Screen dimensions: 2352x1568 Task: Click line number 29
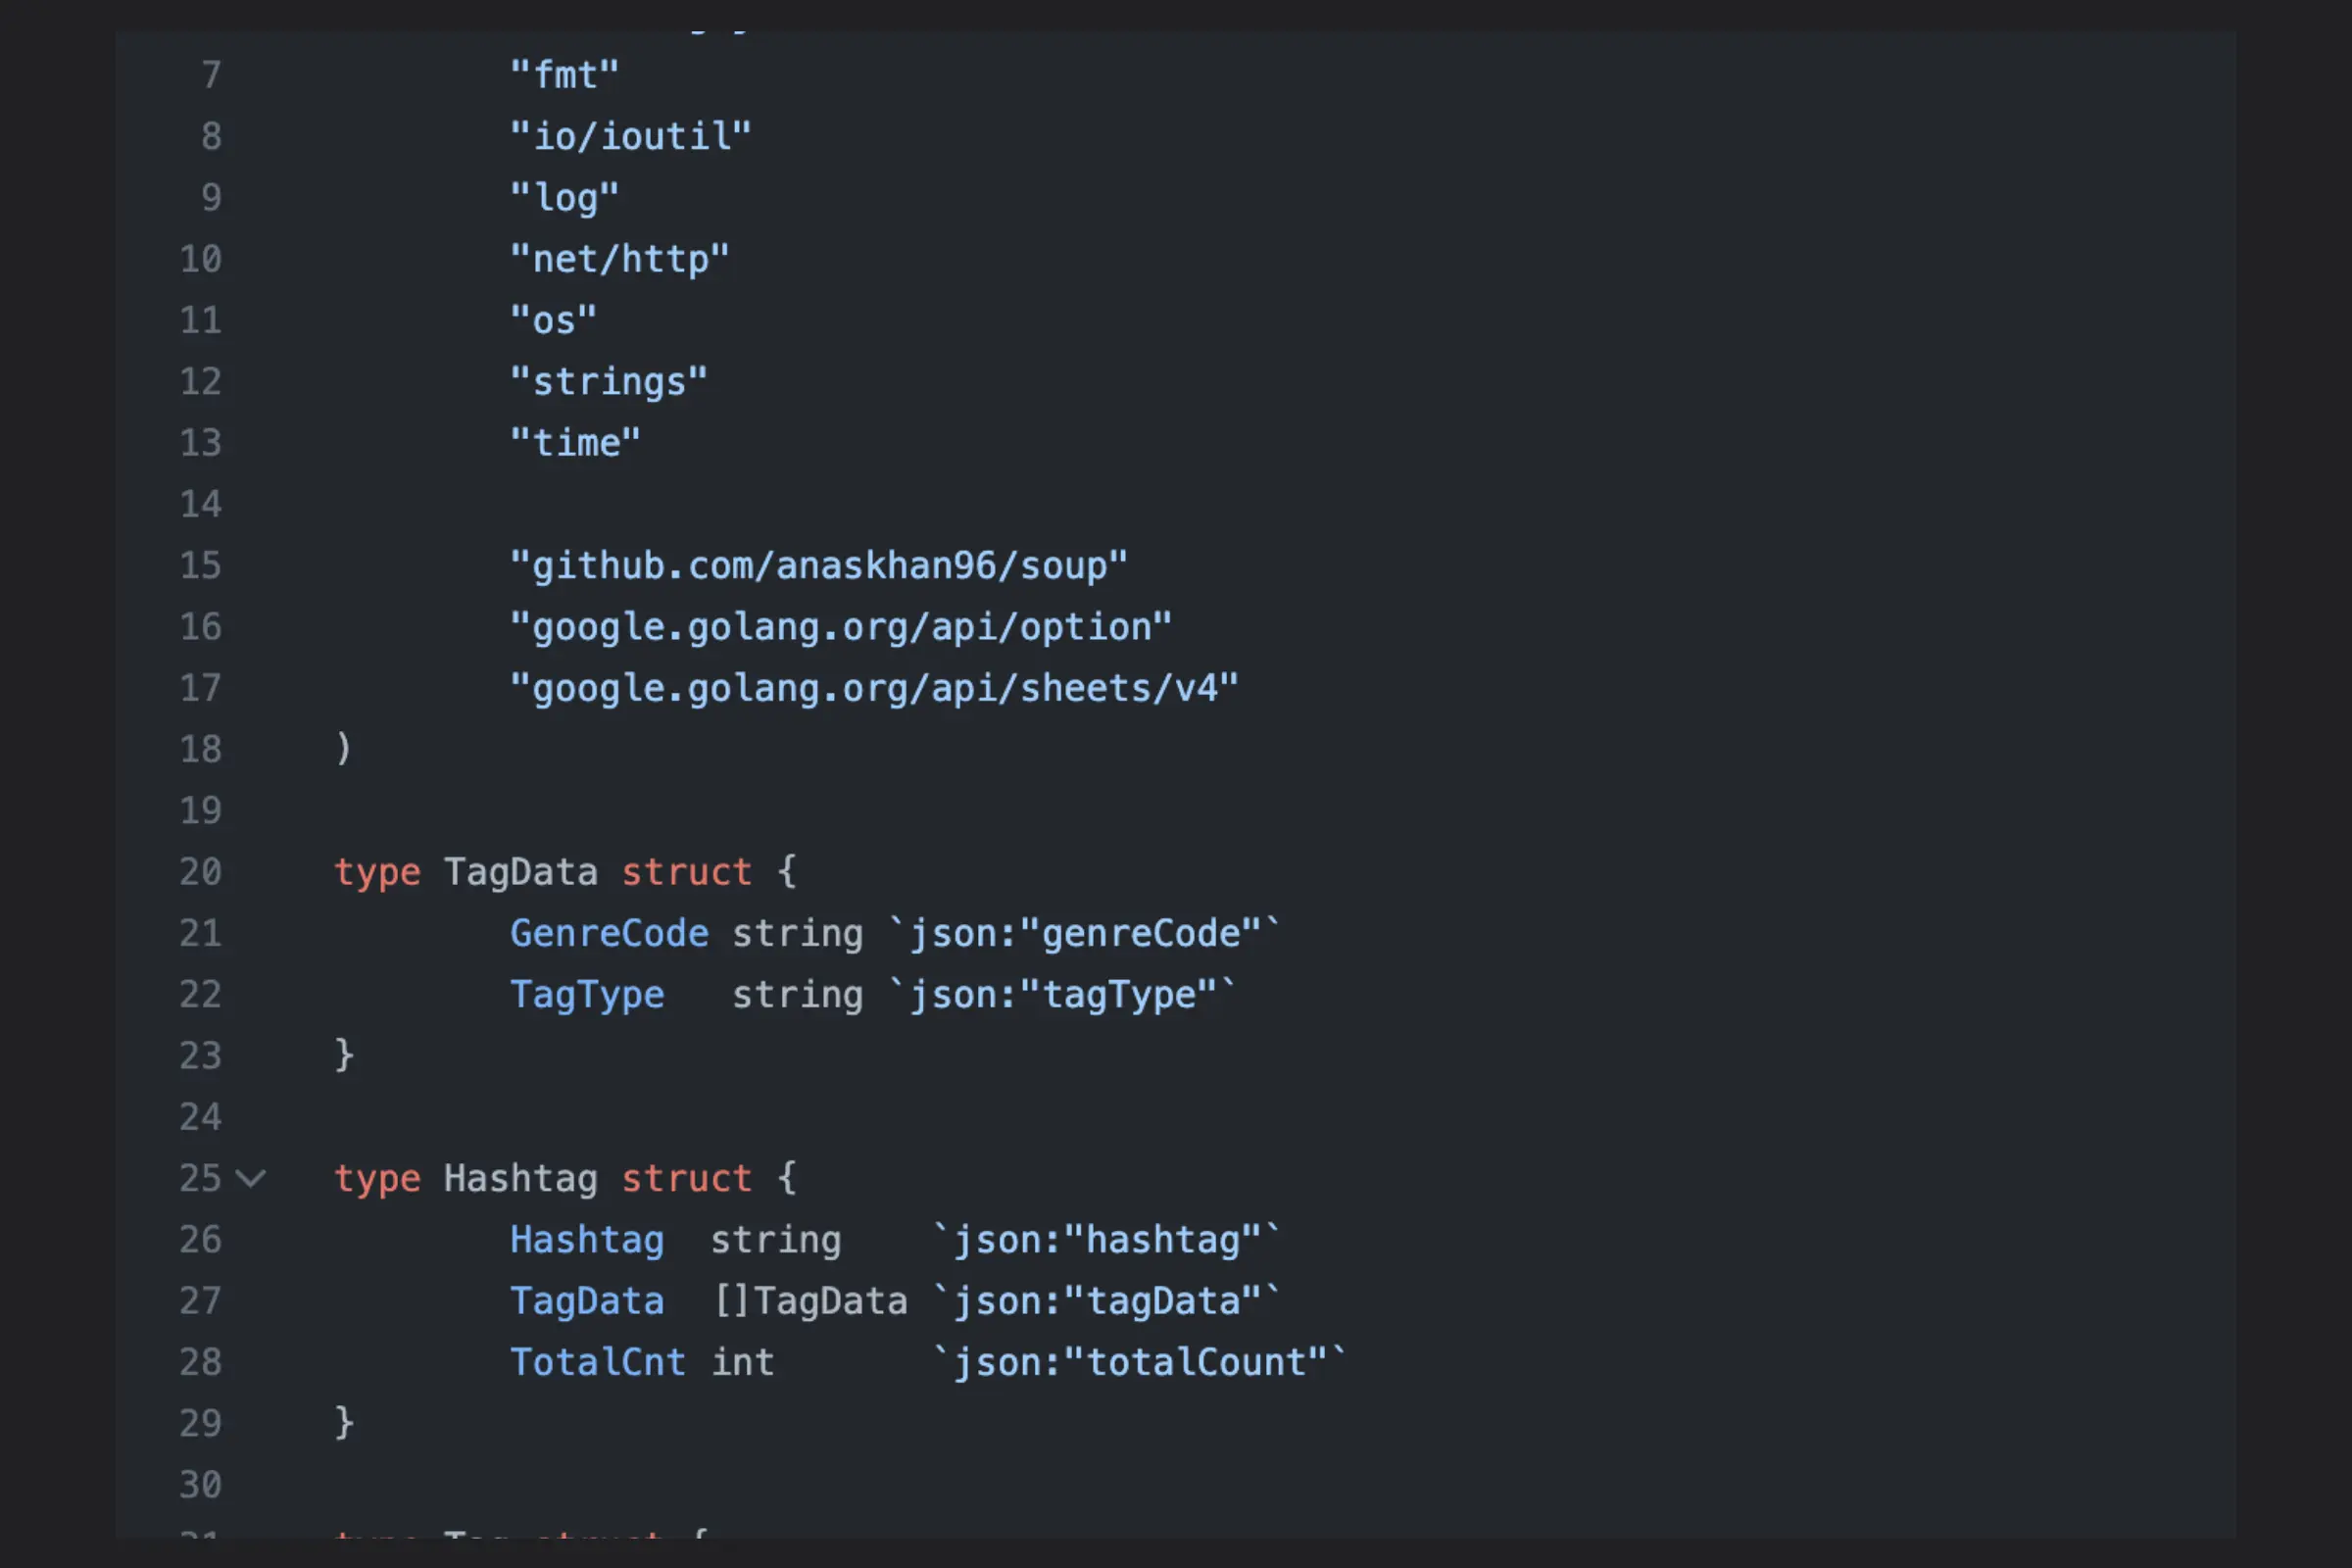tap(200, 1423)
